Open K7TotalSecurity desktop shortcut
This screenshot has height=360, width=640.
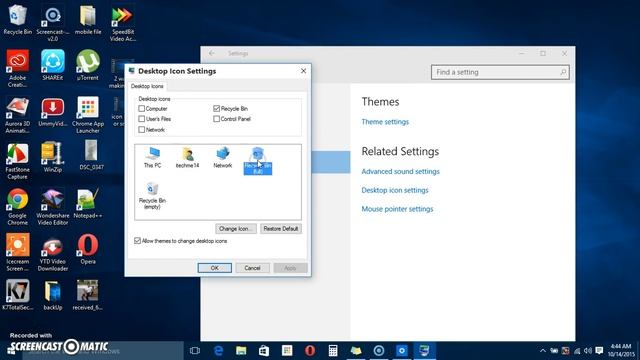(18, 295)
